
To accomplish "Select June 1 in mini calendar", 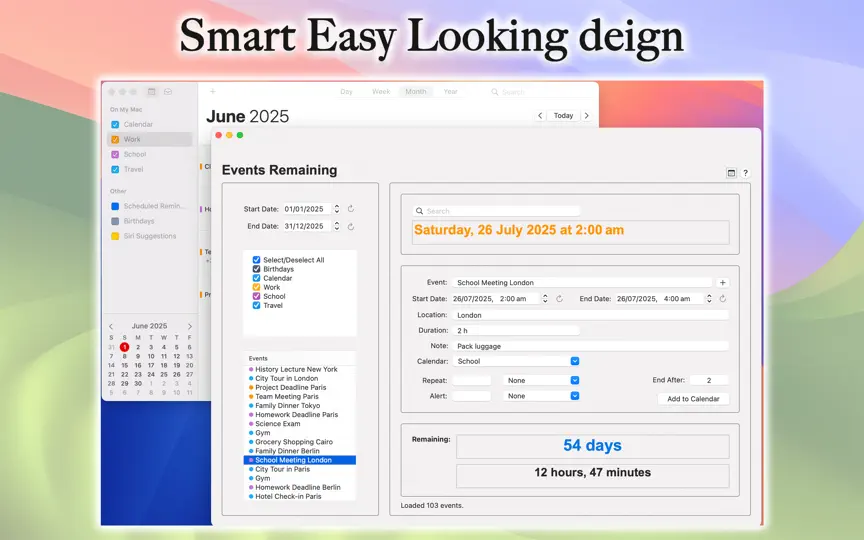I will [x=125, y=347].
